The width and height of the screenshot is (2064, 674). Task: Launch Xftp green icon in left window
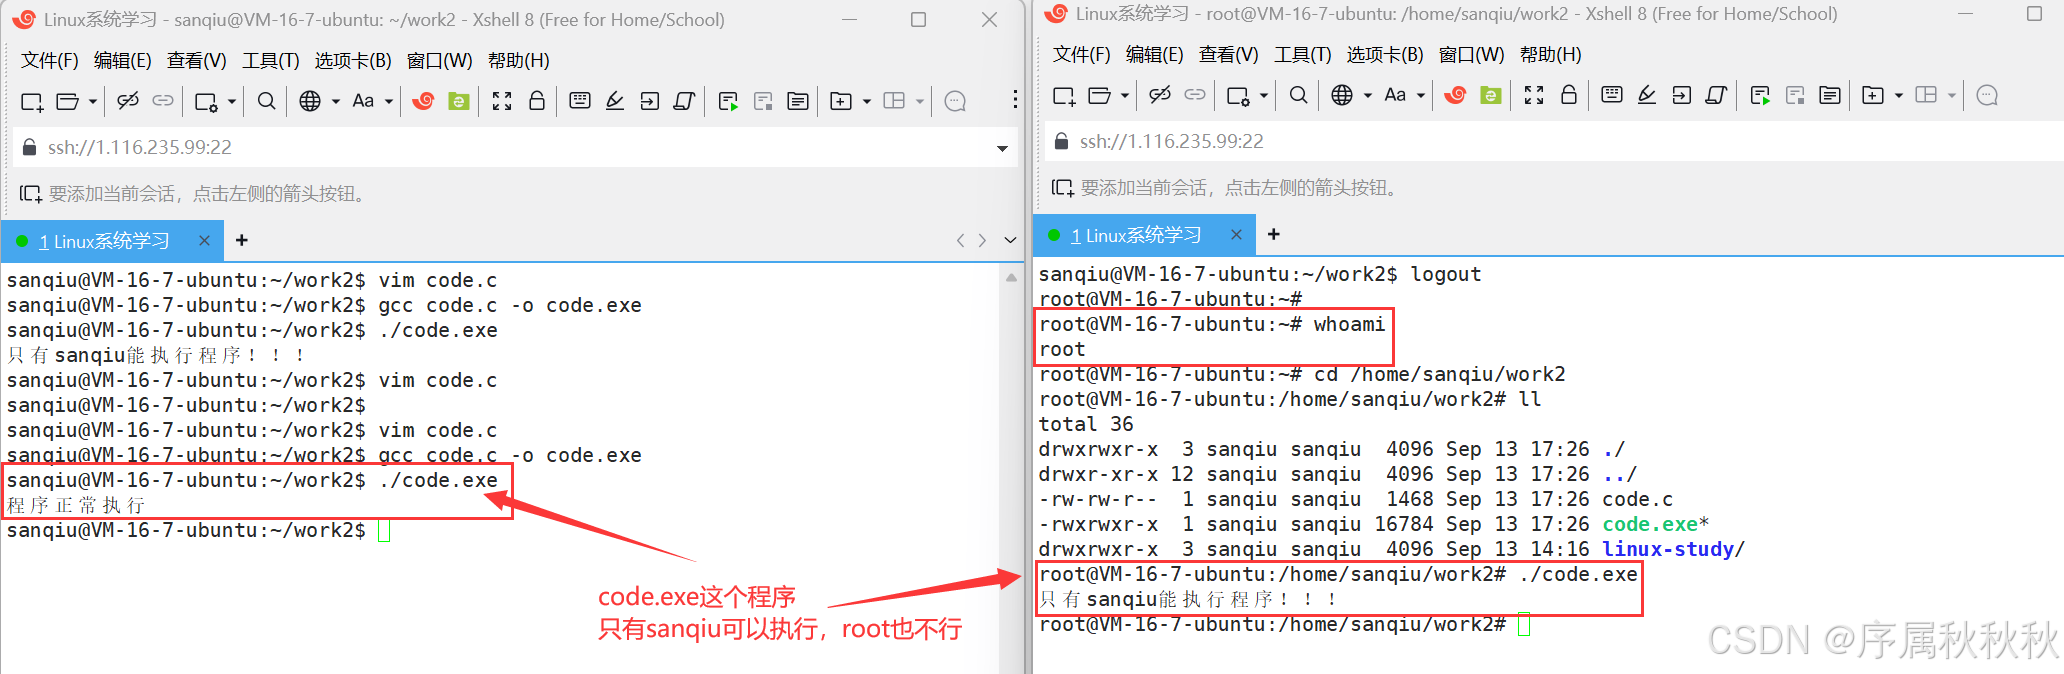459,101
